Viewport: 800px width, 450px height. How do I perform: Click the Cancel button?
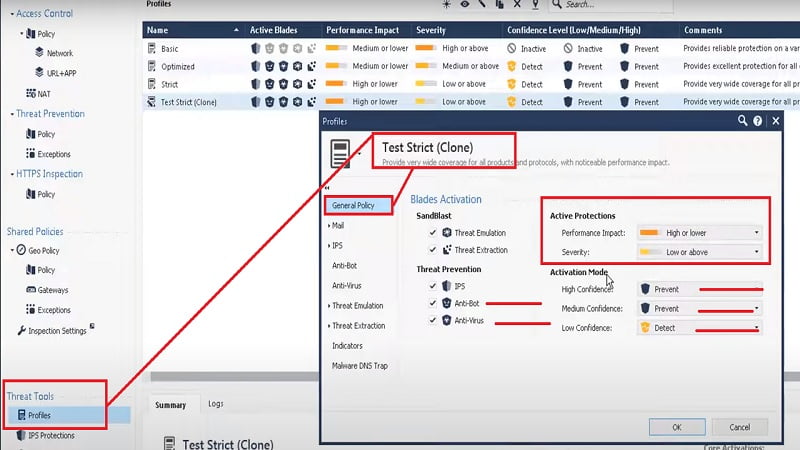[739, 427]
